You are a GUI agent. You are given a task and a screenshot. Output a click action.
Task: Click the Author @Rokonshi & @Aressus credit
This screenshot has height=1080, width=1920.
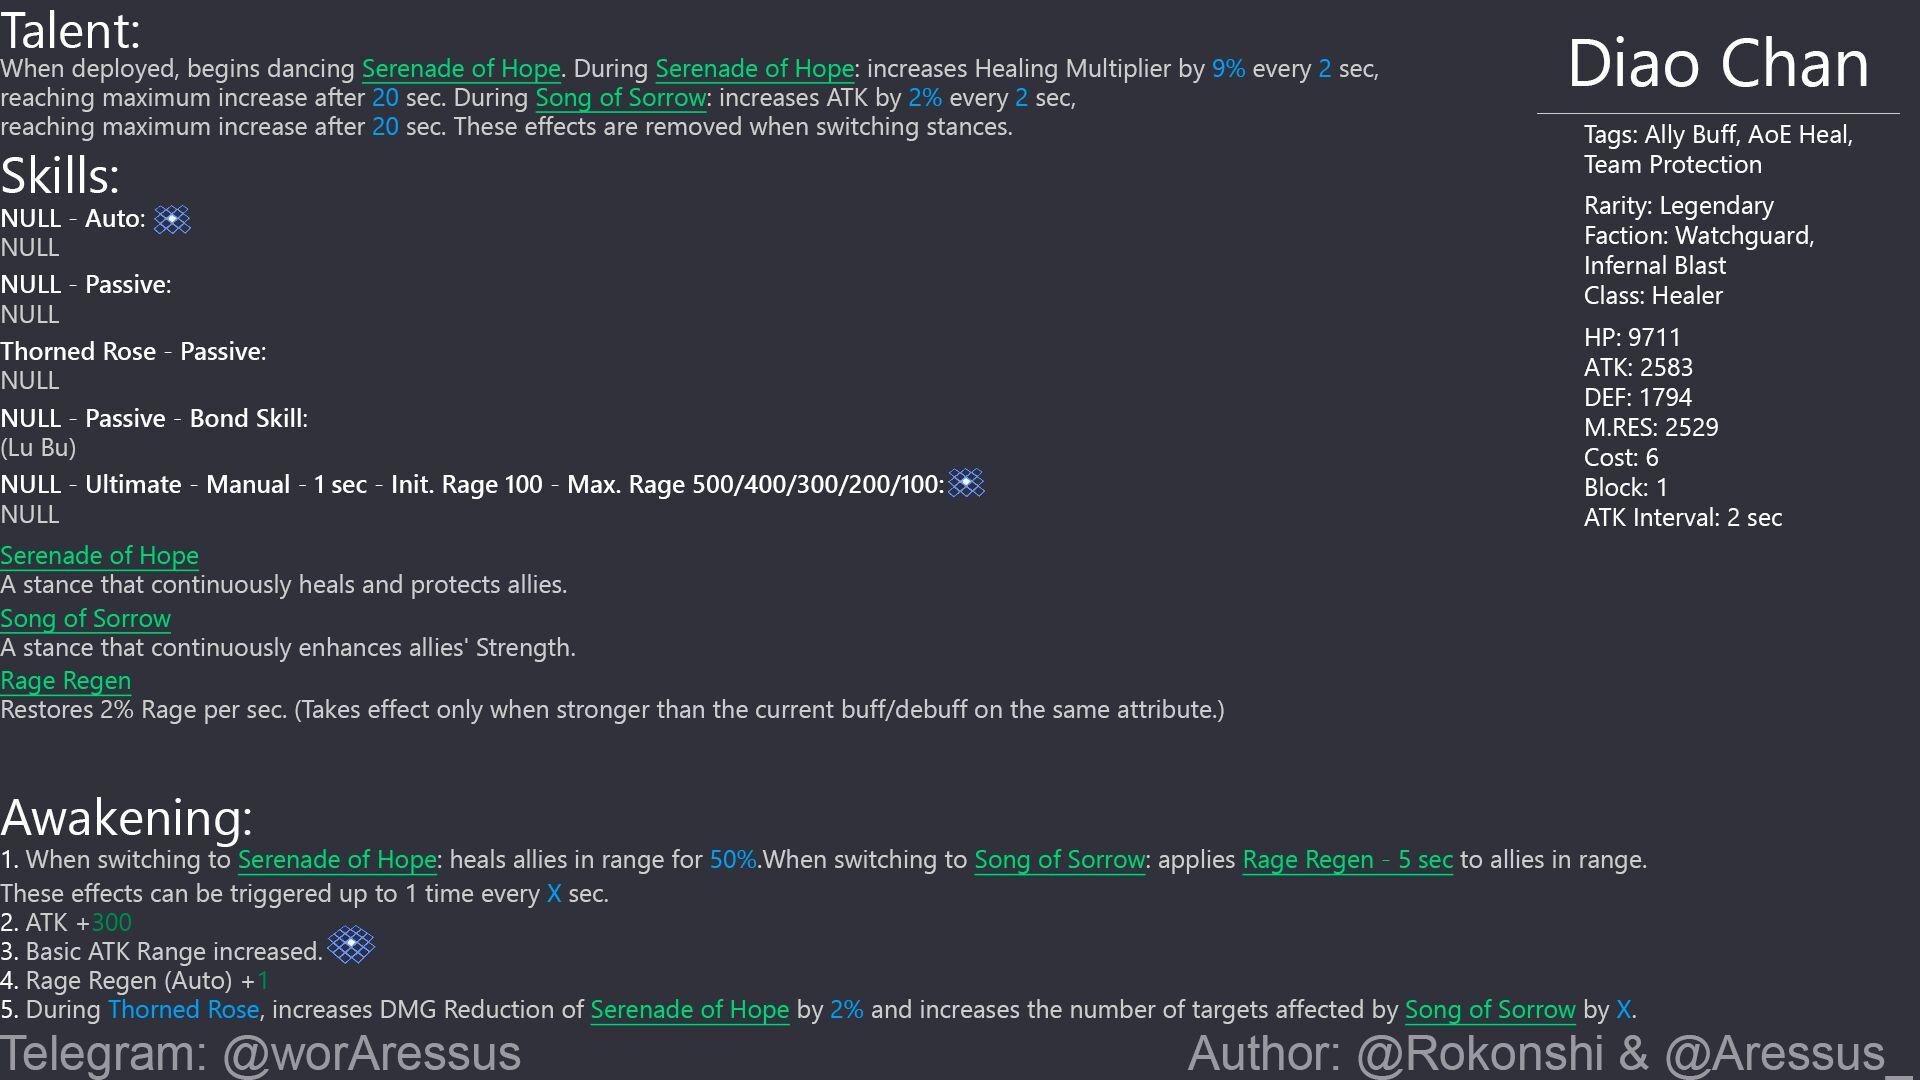click(1535, 1053)
